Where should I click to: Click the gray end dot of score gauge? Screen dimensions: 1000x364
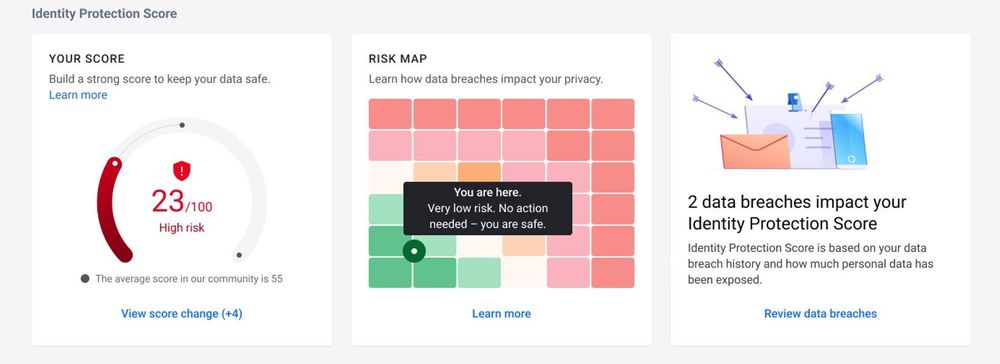239,255
